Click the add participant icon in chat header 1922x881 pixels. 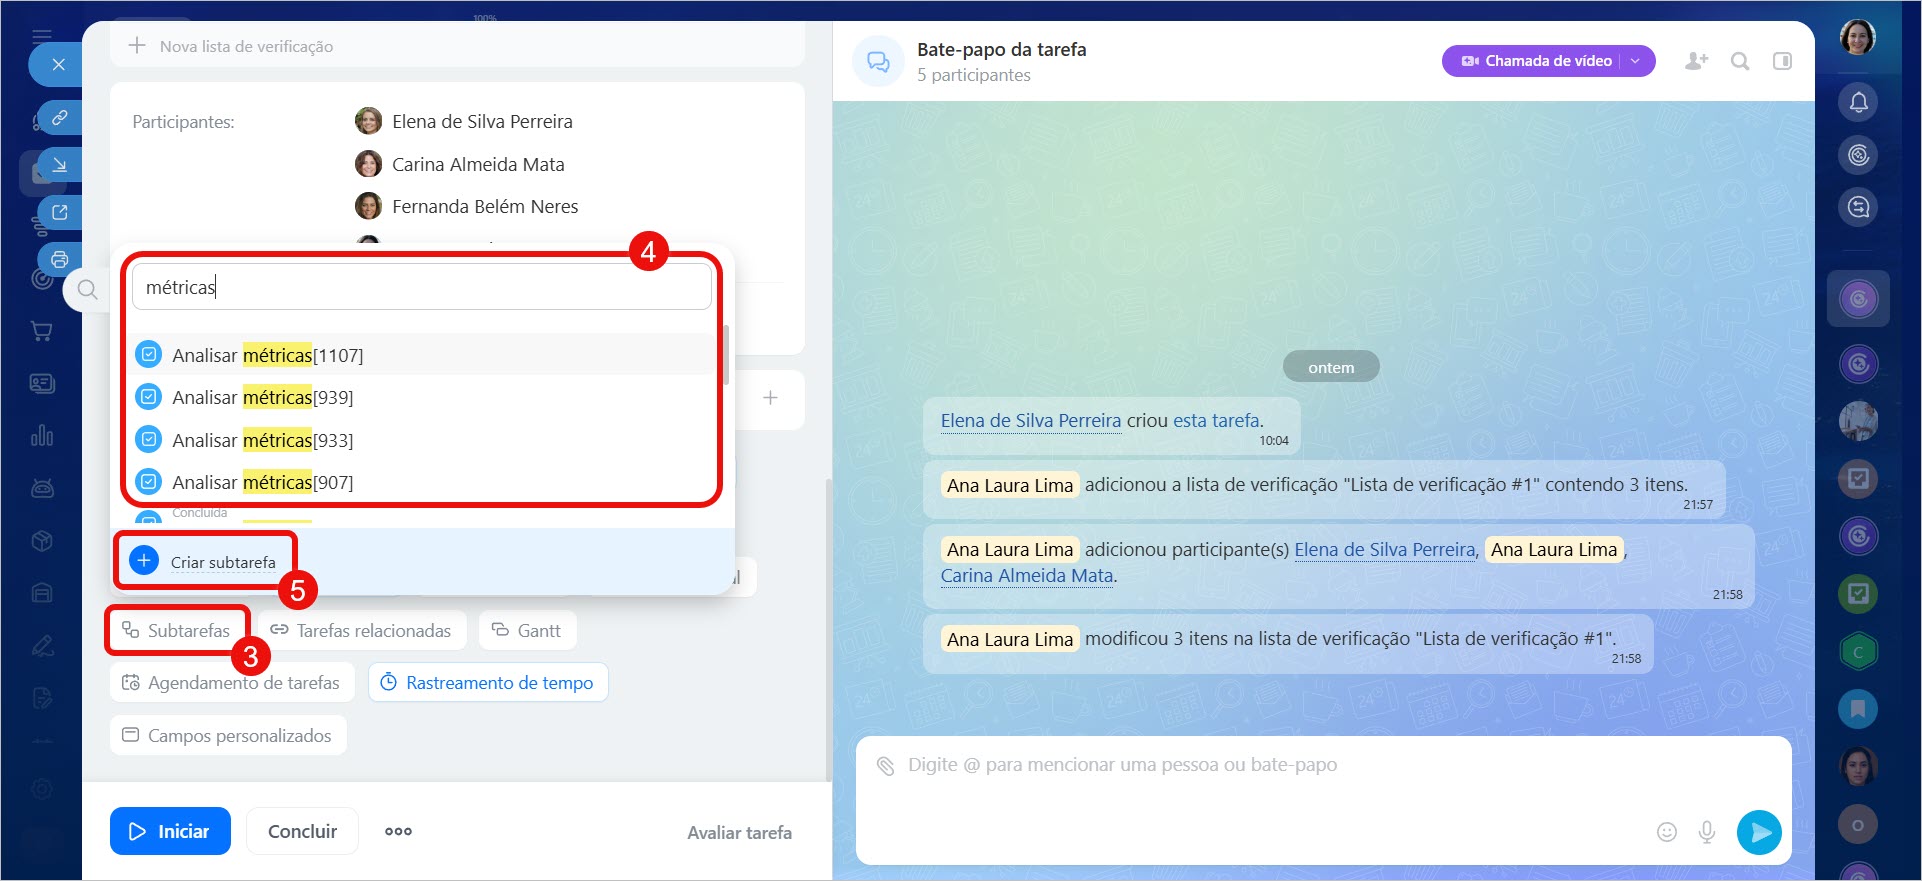click(x=1696, y=61)
